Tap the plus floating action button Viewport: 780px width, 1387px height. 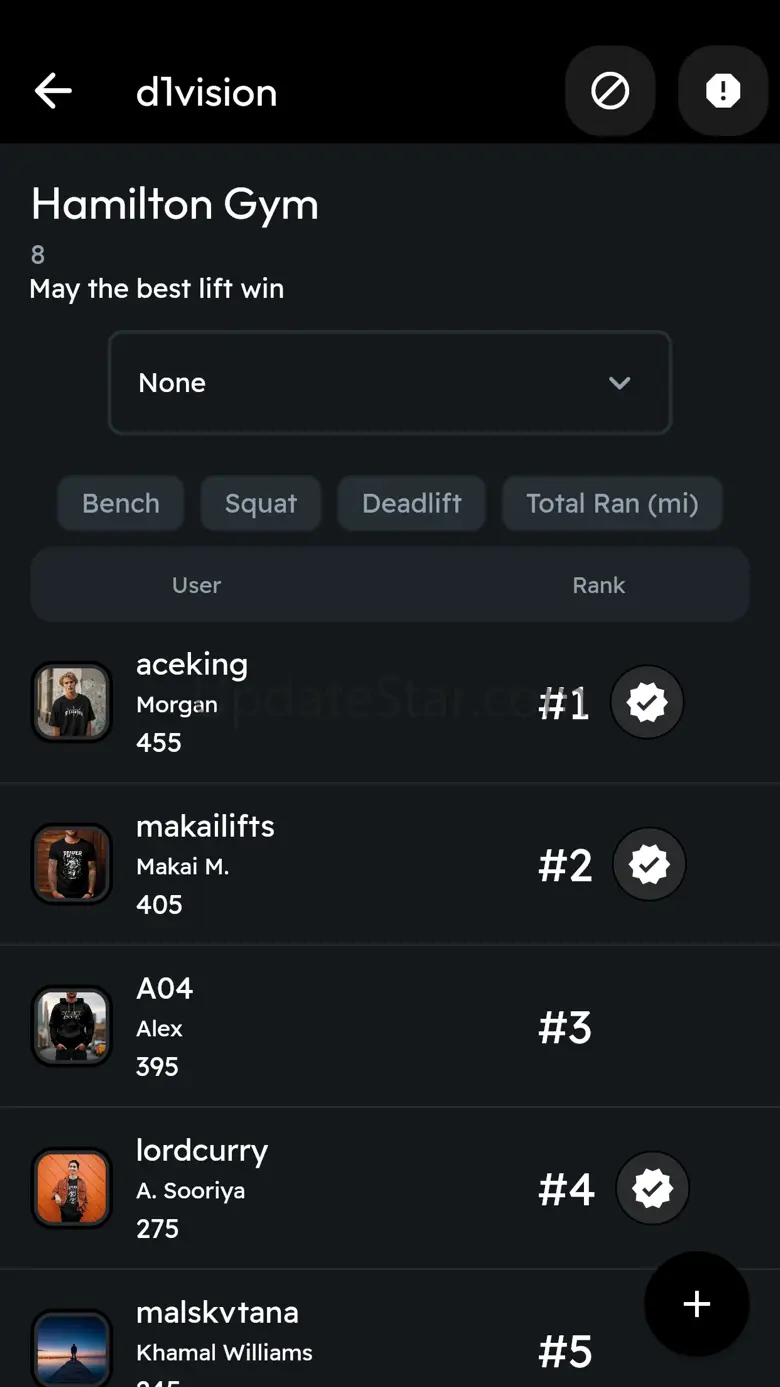[696, 1304]
